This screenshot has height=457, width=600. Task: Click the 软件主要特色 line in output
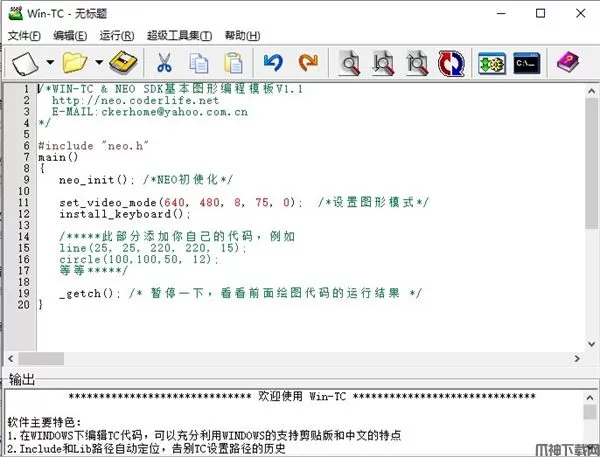coord(44,423)
